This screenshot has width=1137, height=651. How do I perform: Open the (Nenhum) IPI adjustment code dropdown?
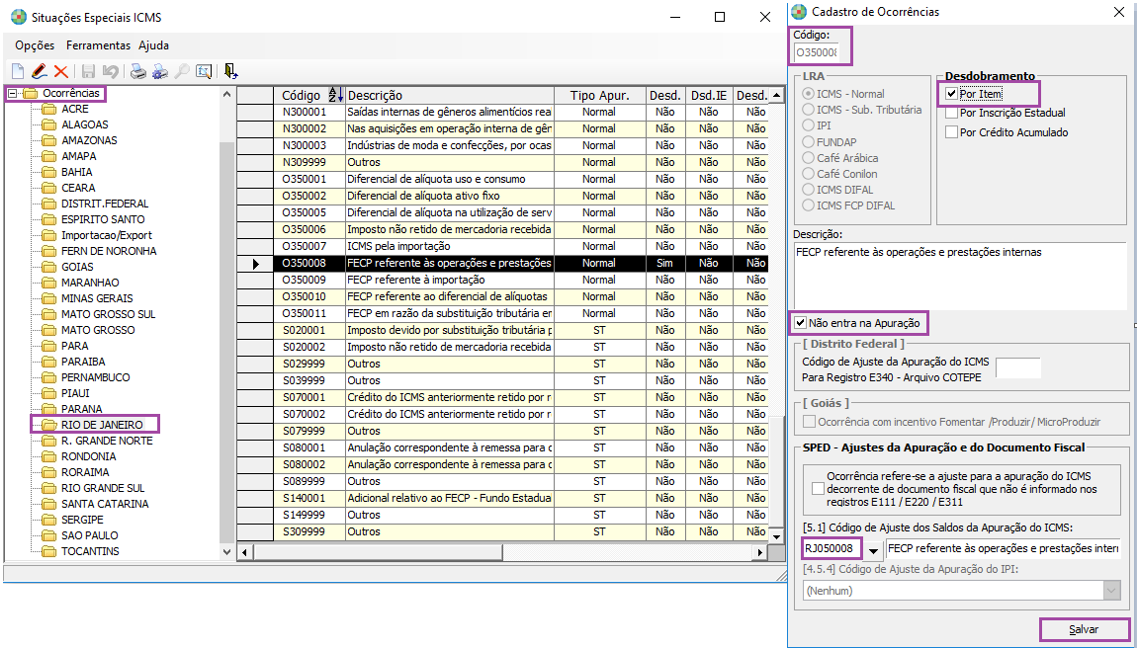tap(1112, 591)
